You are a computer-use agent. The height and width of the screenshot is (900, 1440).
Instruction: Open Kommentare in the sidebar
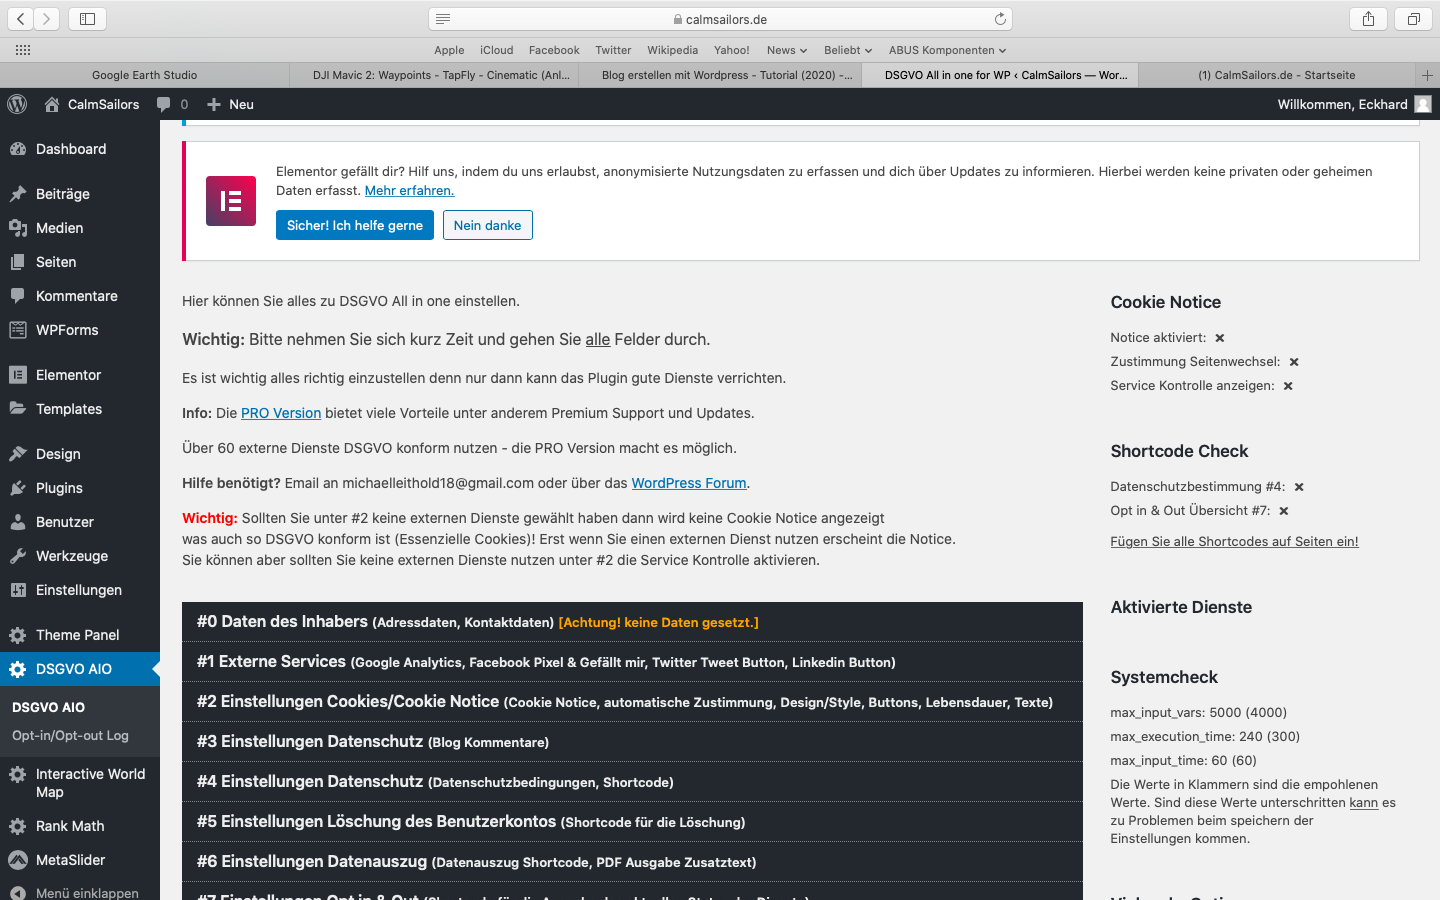point(80,296)
